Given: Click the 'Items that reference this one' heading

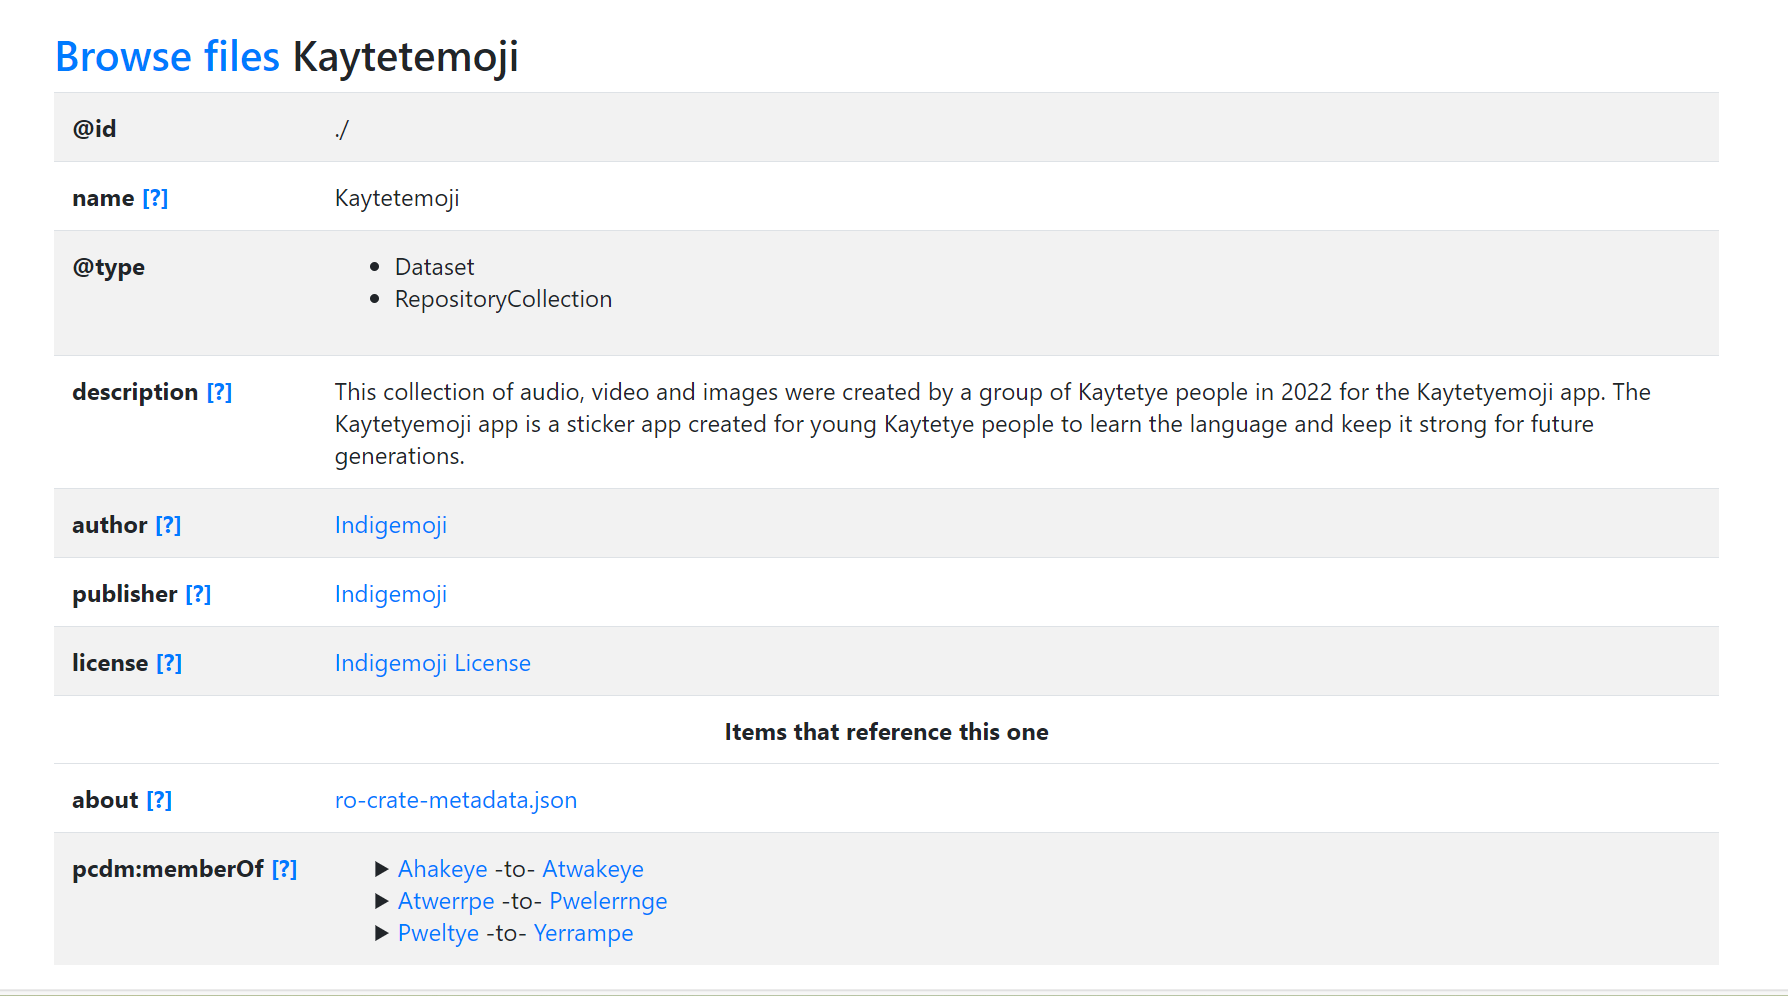Looking at the screenshot, I should (887, 732).
